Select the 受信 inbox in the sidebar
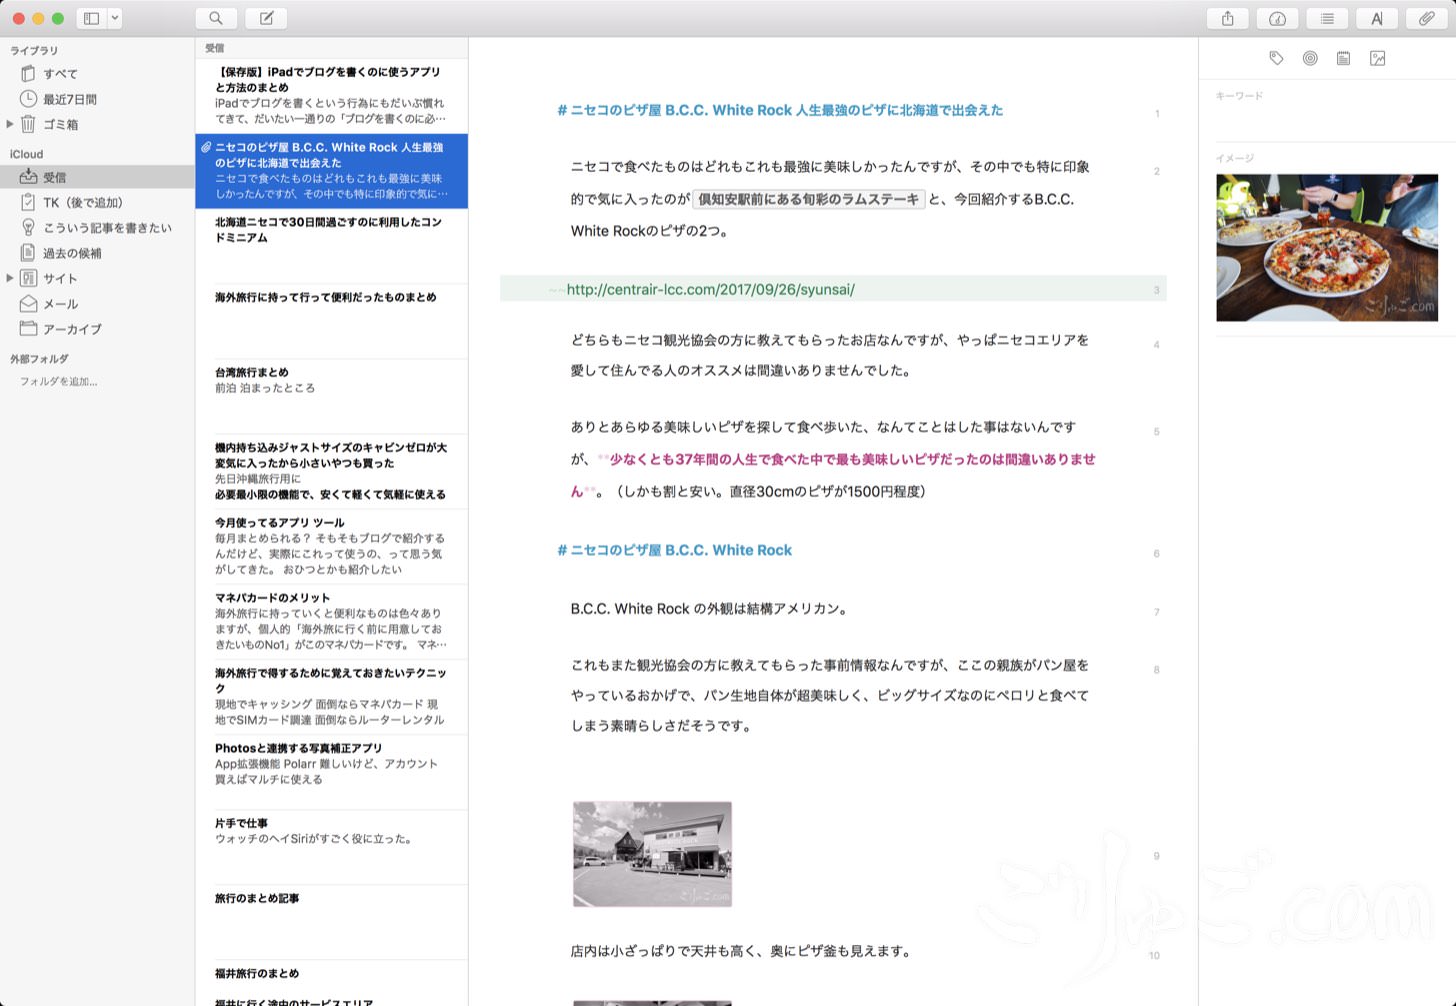Image resolution: width=1456 pixels, height=1006 pixels. [60, 177]
